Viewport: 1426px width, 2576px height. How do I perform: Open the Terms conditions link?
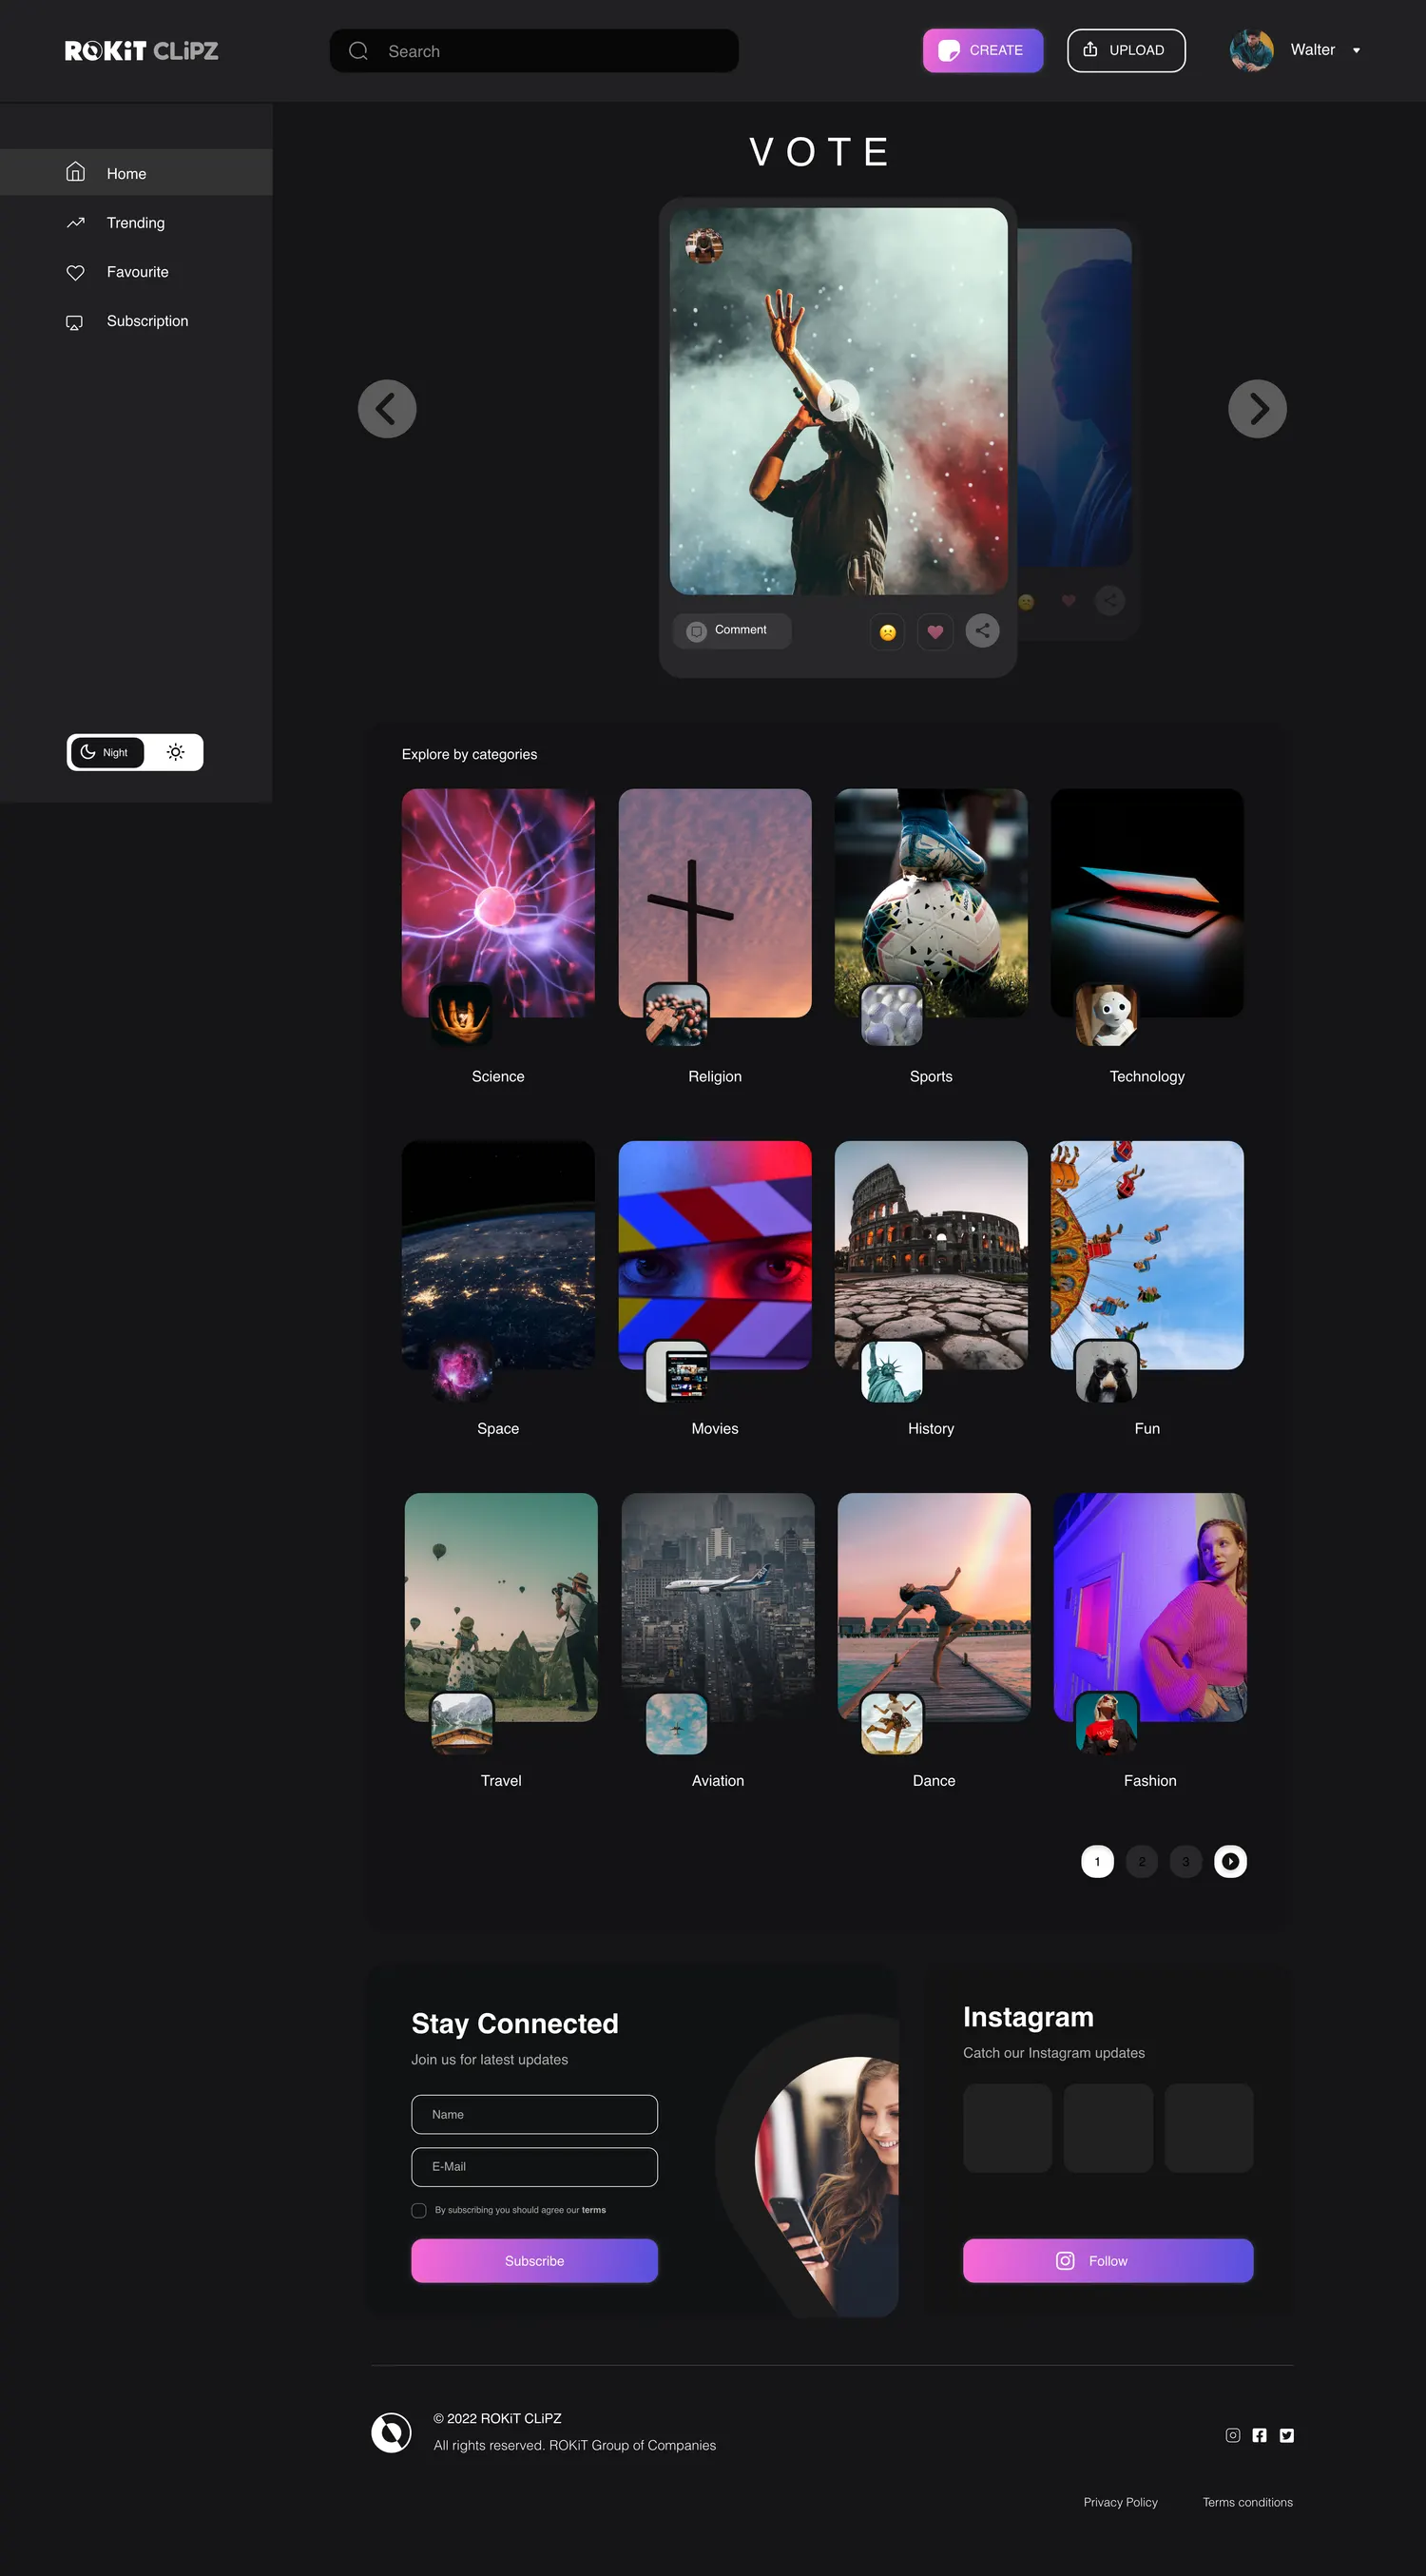tap(1247, 2502)
